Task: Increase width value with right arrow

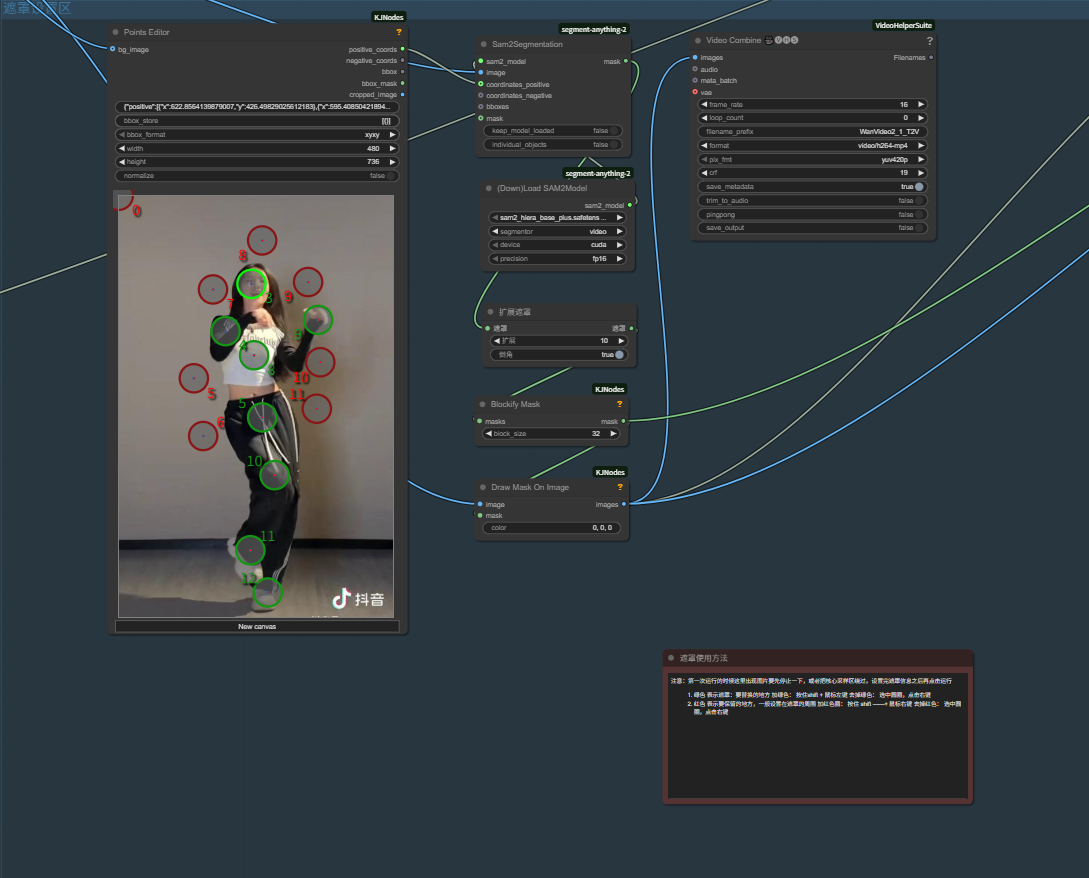Action: [x=392, y=149]
